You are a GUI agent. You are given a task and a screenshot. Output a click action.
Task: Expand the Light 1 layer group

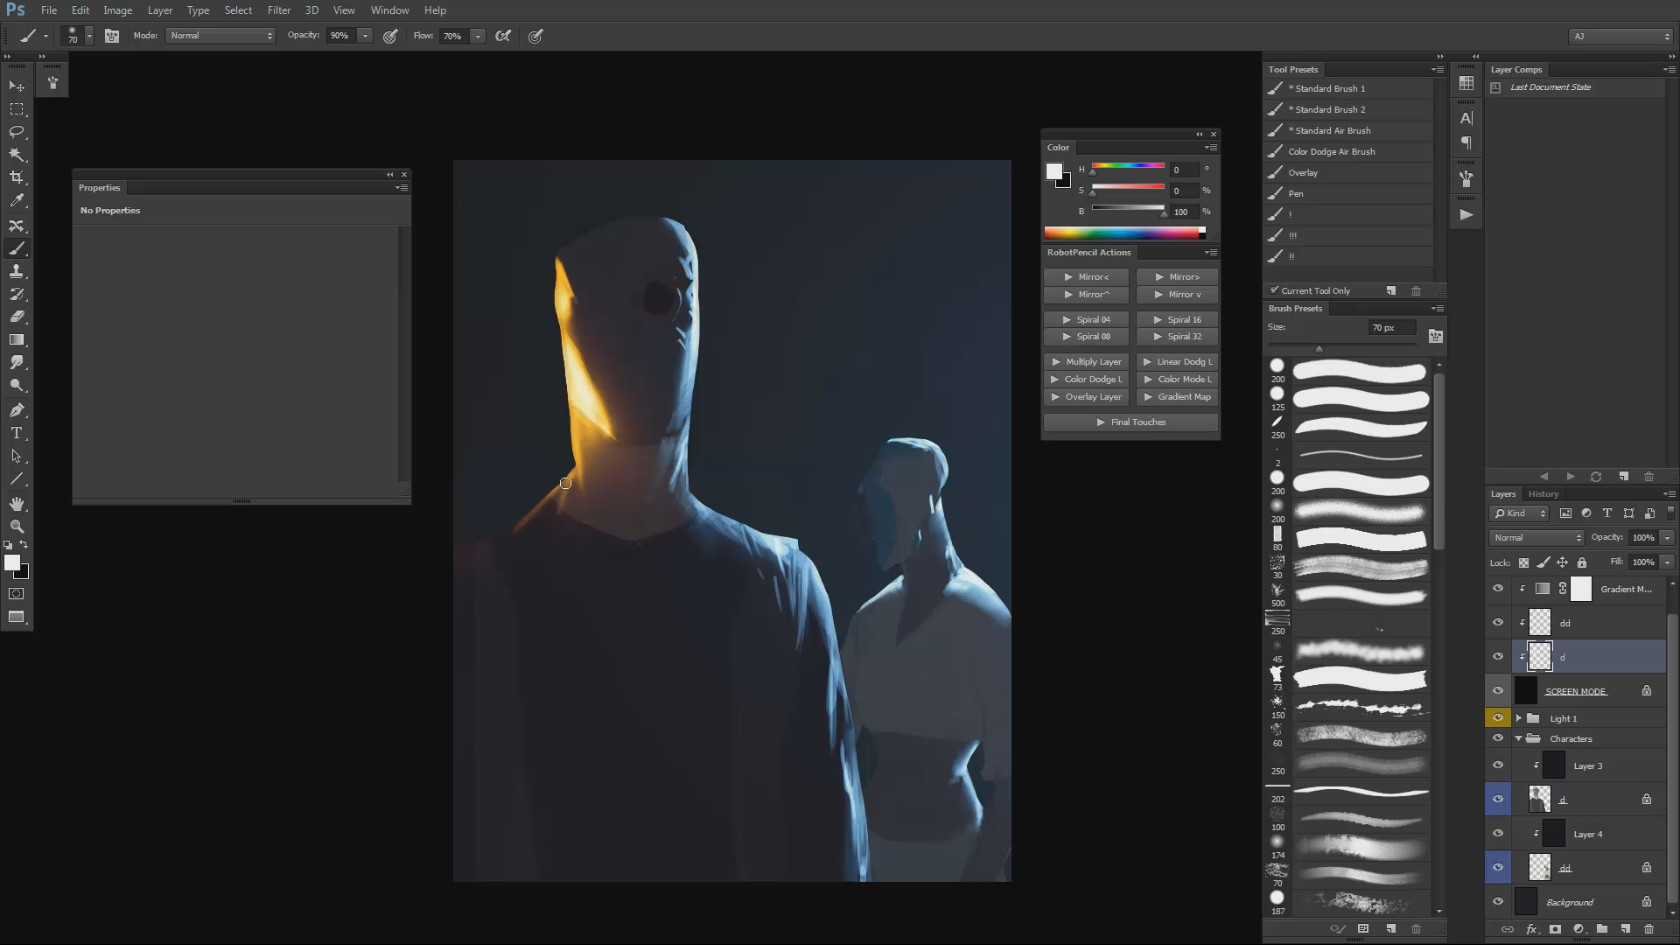pos(1518,718)
